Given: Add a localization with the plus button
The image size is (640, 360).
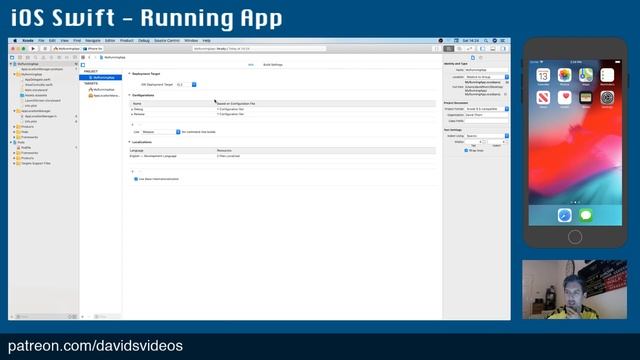Looking at the screenshot, I should (x=132, y=171).
